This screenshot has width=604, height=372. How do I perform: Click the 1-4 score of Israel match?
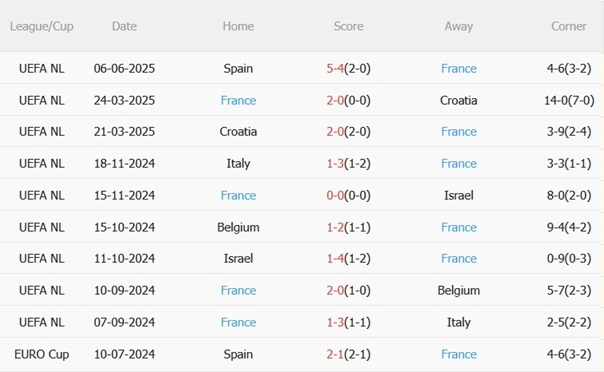pyautogui.click(x=335, y=258)
